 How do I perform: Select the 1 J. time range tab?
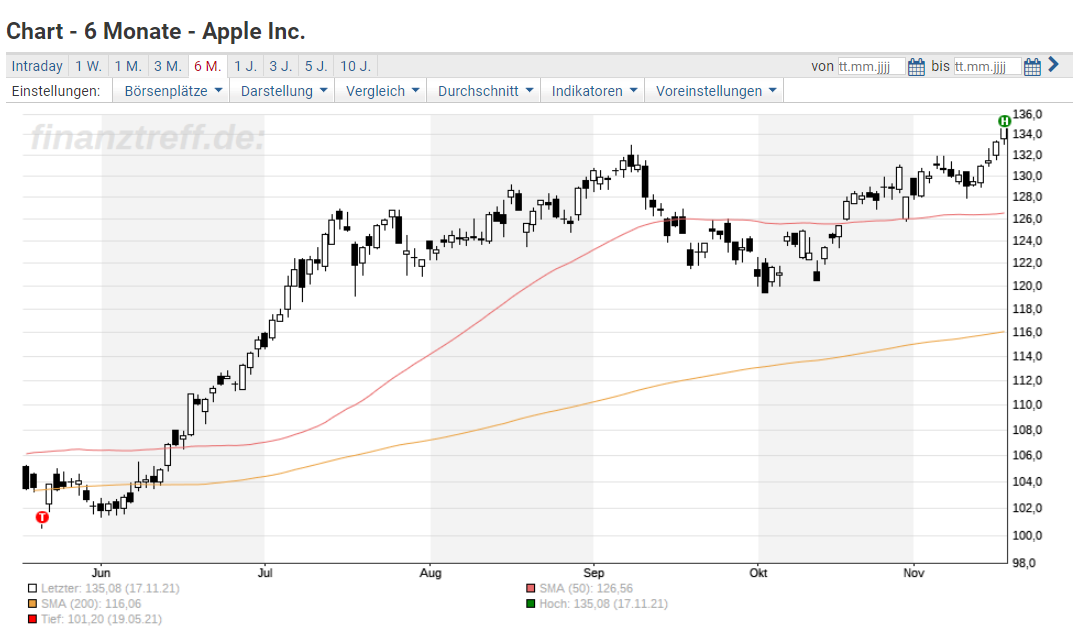245,66
